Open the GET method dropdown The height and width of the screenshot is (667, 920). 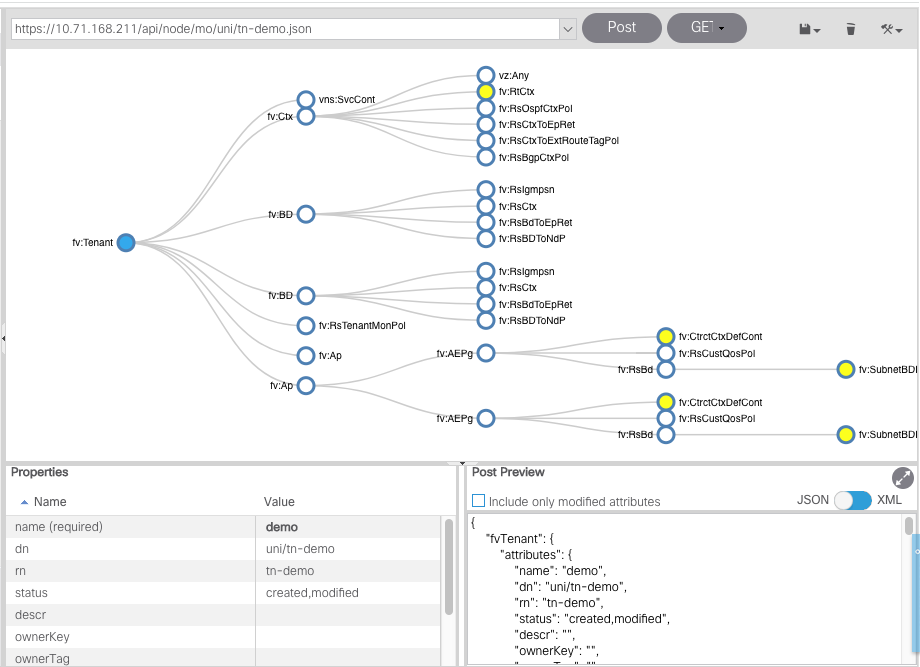707,28
